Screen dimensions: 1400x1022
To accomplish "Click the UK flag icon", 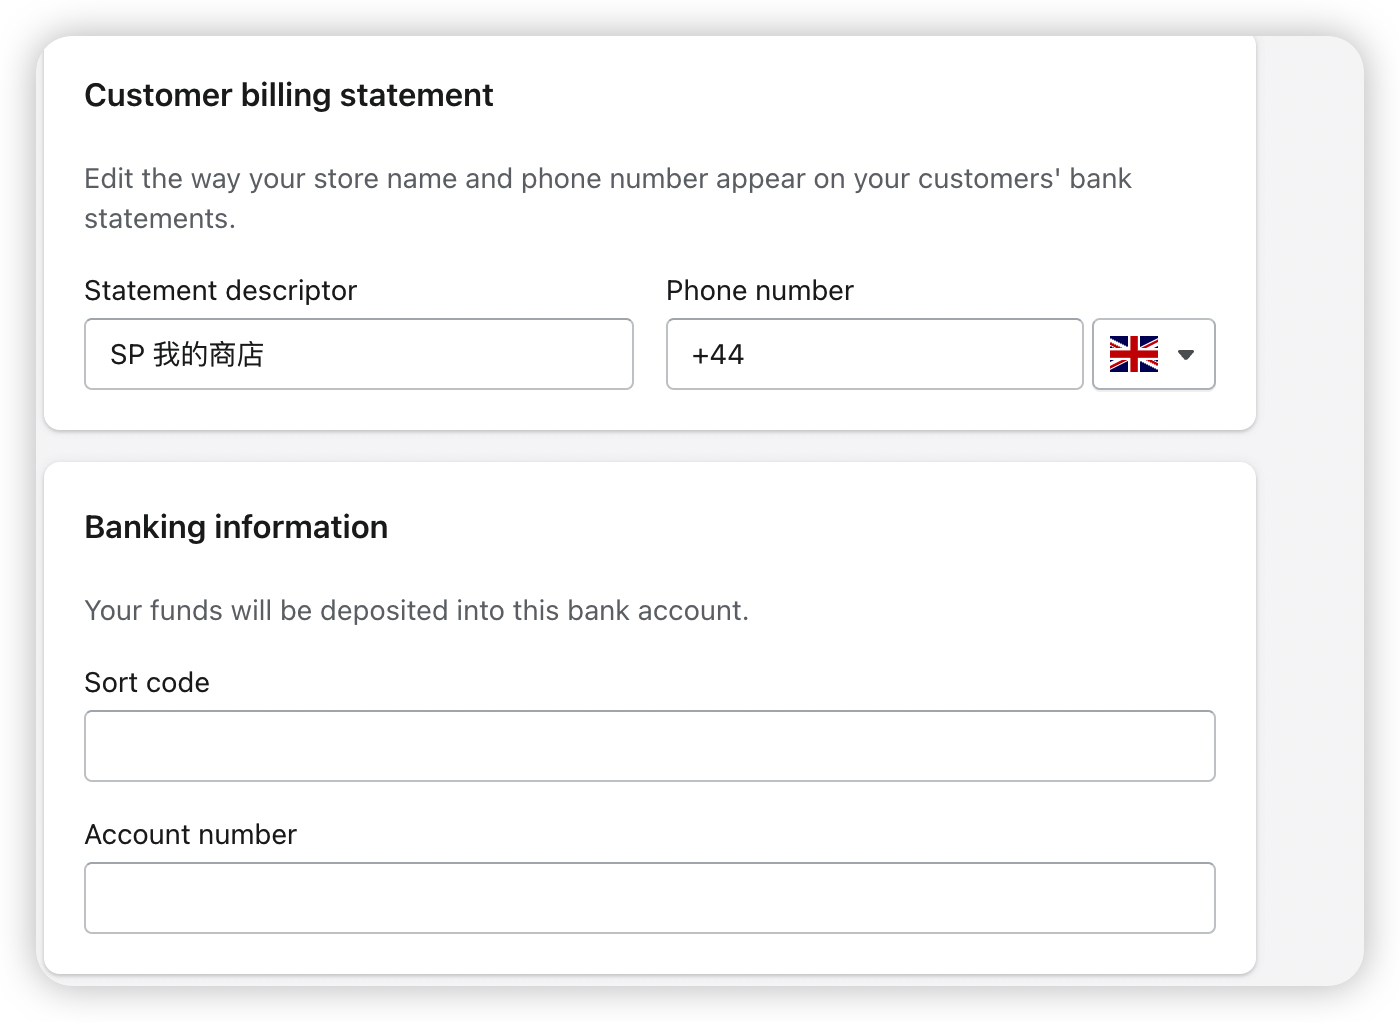I will point(1133,354).
